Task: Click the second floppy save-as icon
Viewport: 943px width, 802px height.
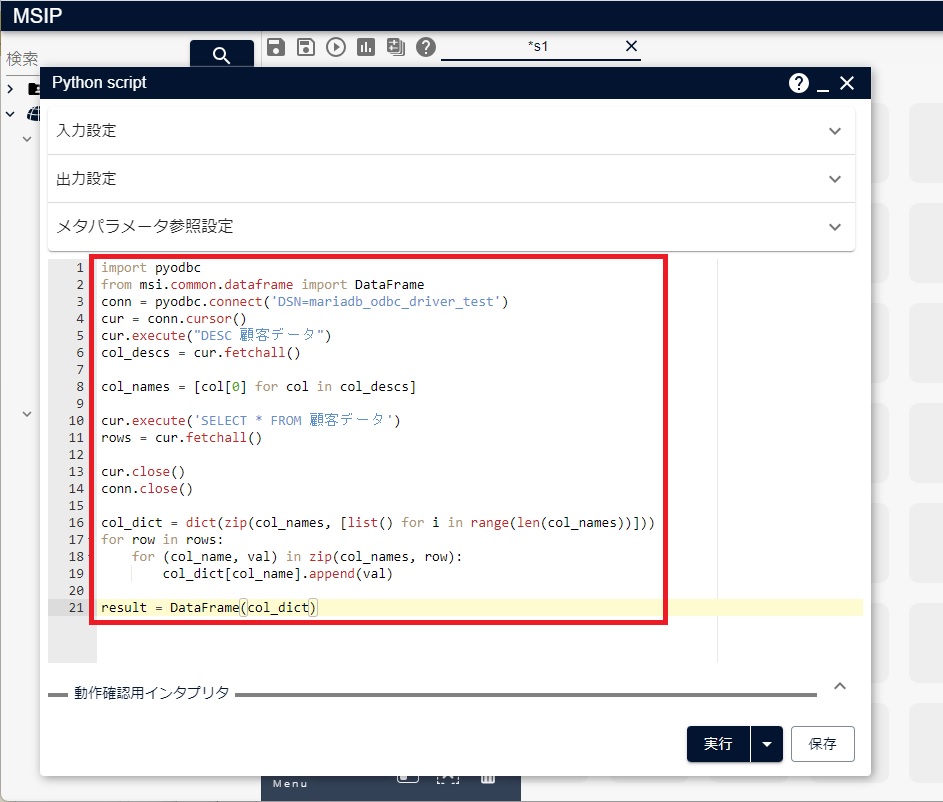Action: click(306, 47)
